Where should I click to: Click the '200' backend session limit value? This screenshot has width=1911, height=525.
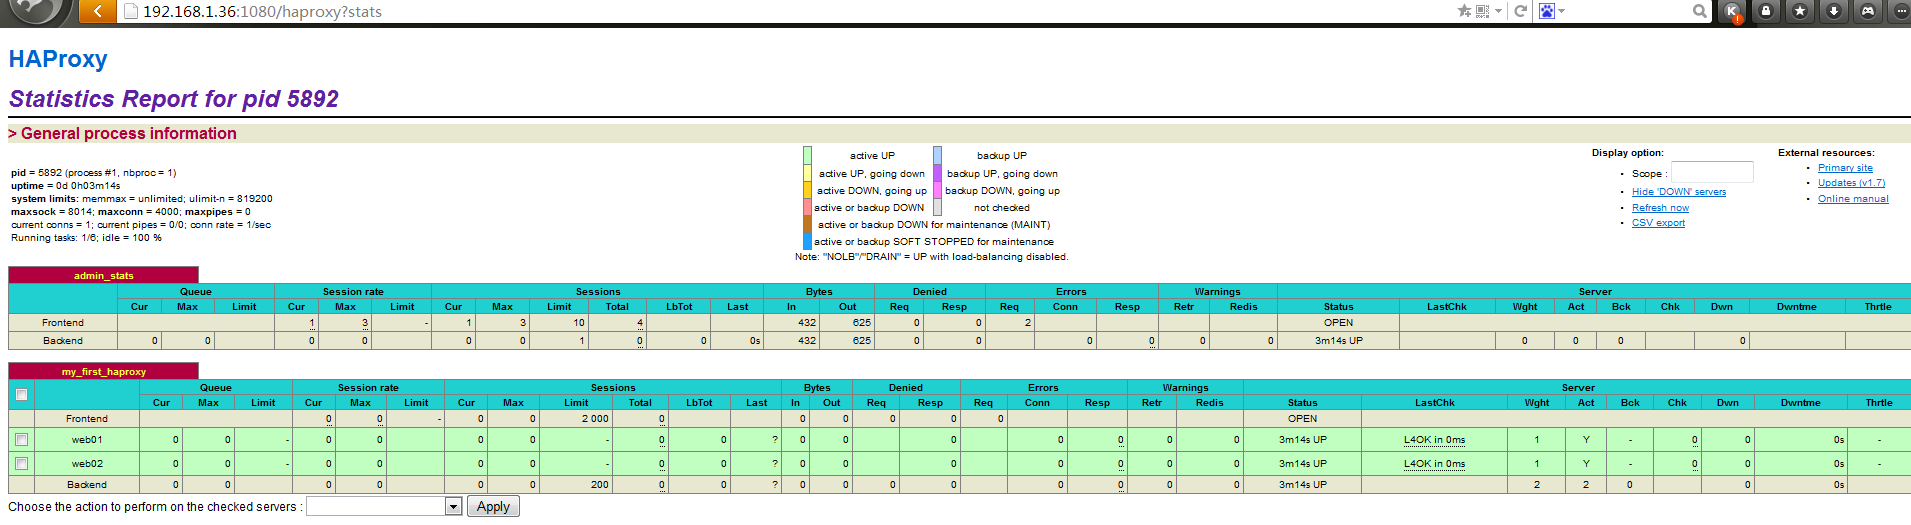coord(599,484)
